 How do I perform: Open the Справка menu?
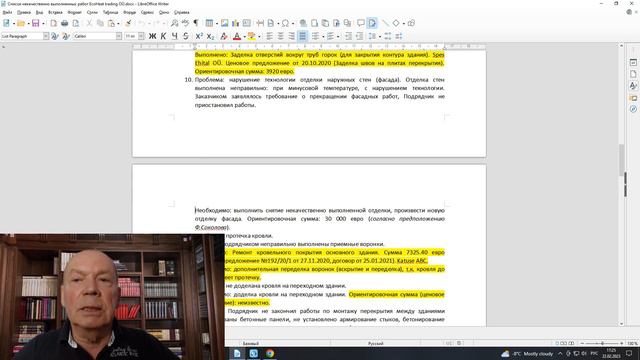182,13
